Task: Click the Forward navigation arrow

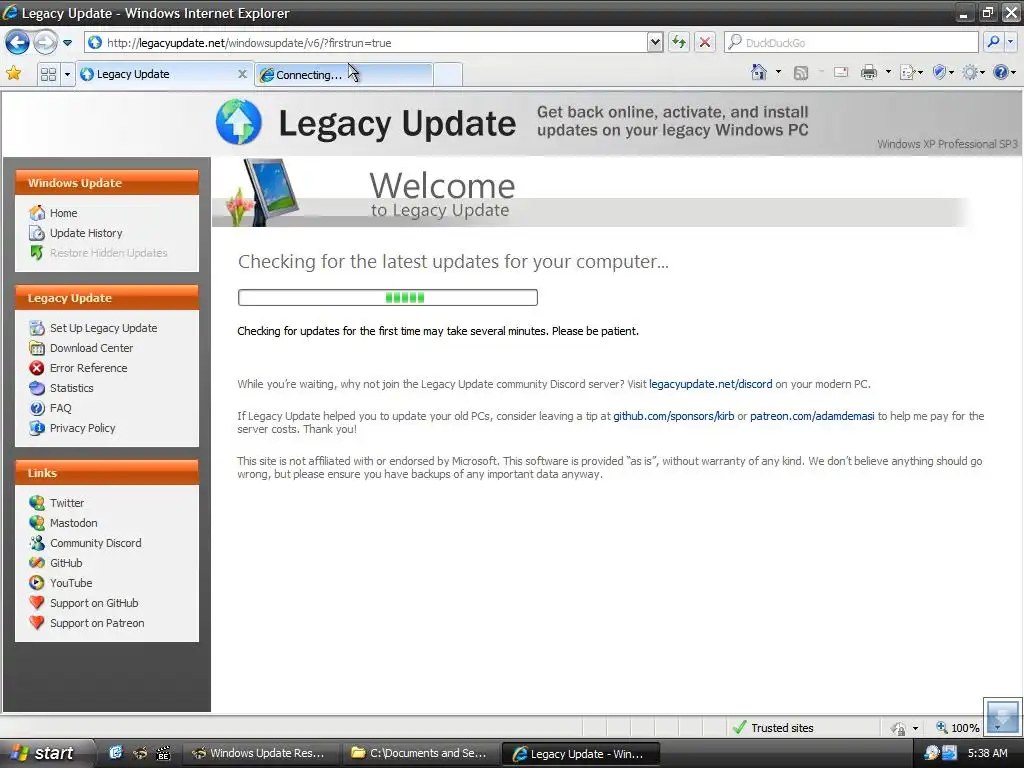Action: [45, 42]
